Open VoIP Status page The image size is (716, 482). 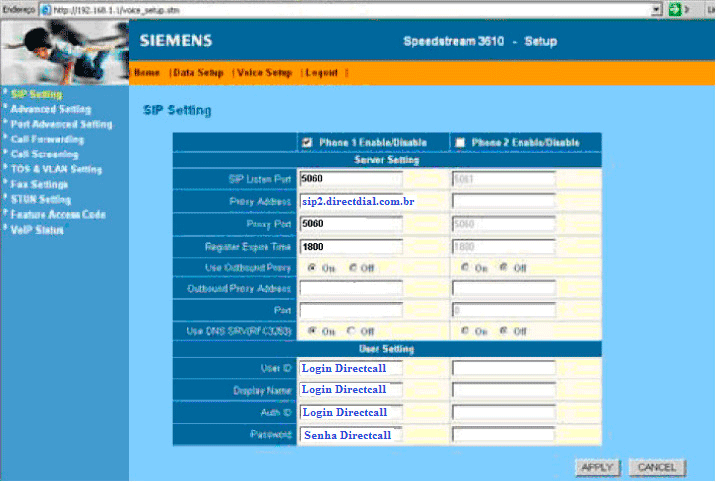tap(37, 230)
